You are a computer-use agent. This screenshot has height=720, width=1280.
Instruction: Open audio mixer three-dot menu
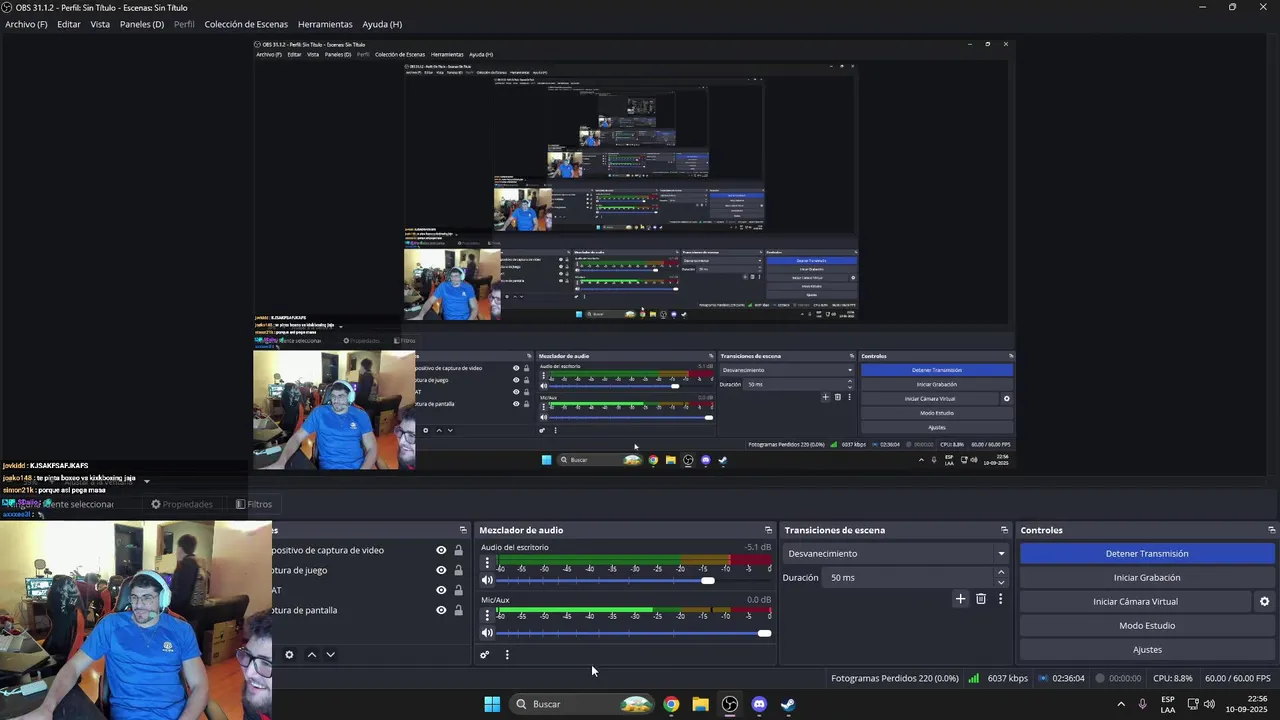[x=507, y=655]
